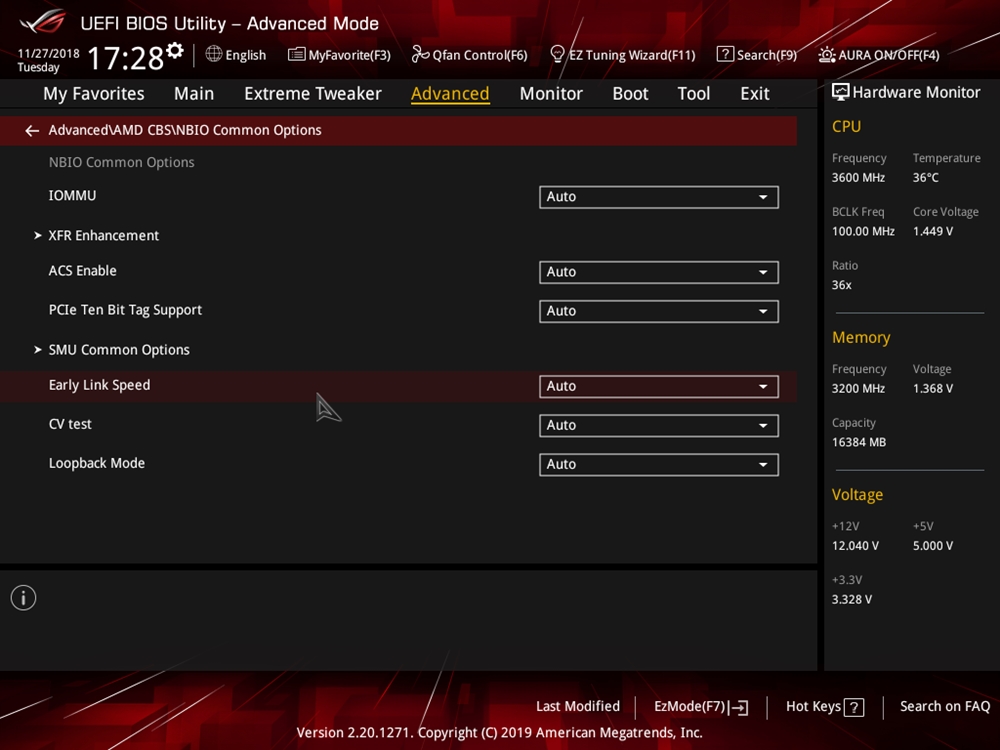Click Last Modified button

point(578,707)
